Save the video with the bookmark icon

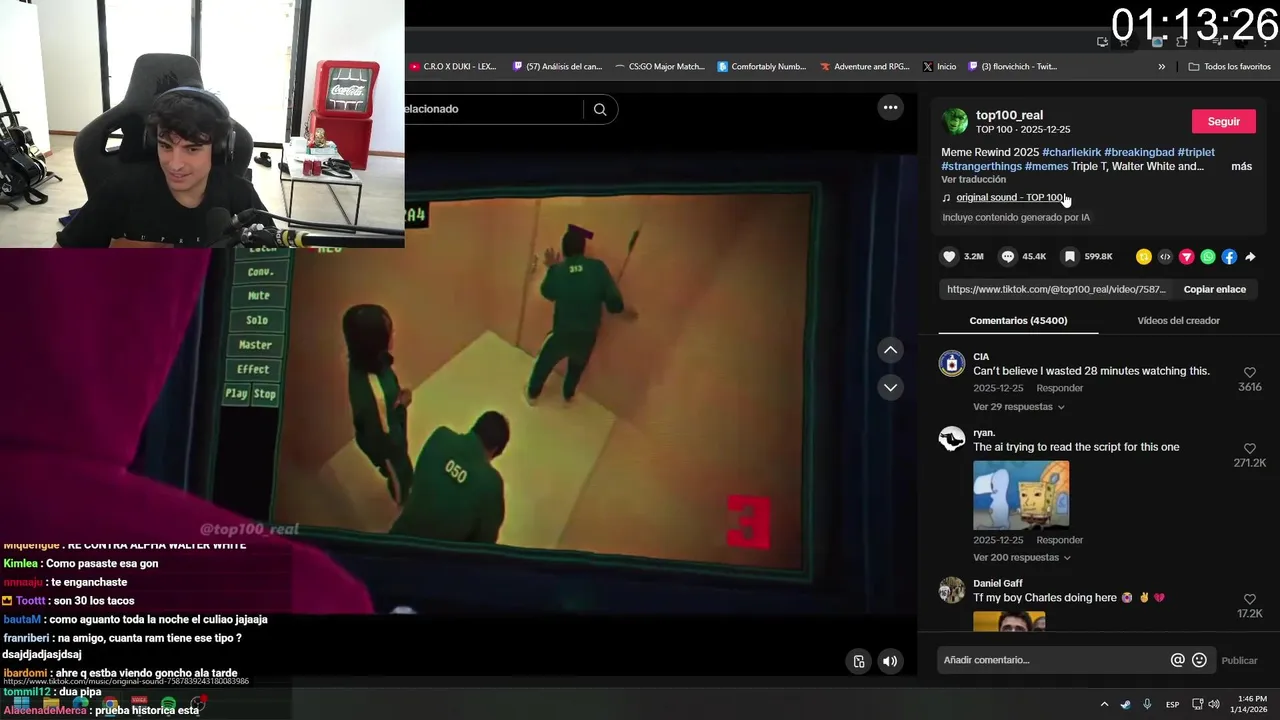[1070, 257]
